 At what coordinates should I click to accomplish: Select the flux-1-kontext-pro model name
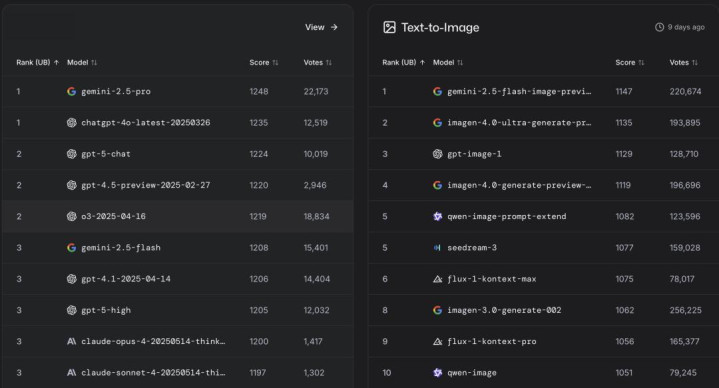tap(492, 341)
